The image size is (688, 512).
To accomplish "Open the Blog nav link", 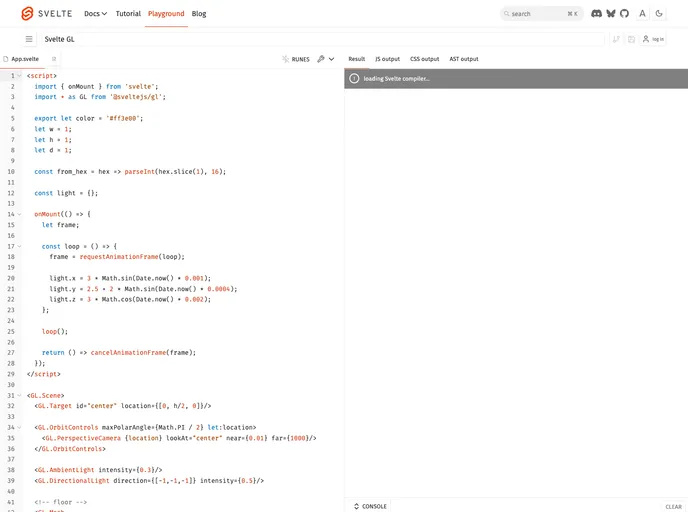I will 199,14.
